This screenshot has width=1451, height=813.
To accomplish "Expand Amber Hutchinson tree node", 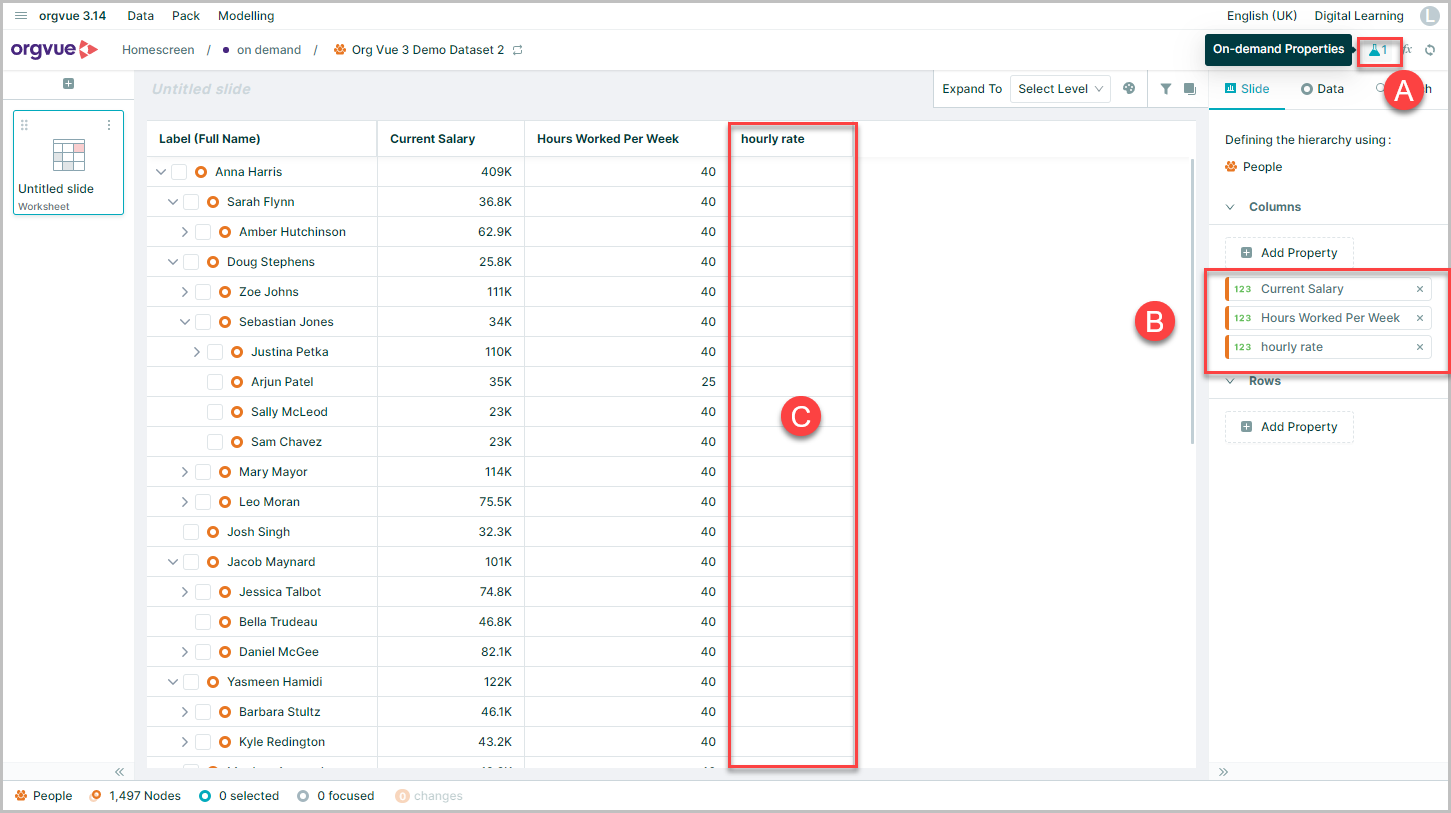I will coord(185,232).
